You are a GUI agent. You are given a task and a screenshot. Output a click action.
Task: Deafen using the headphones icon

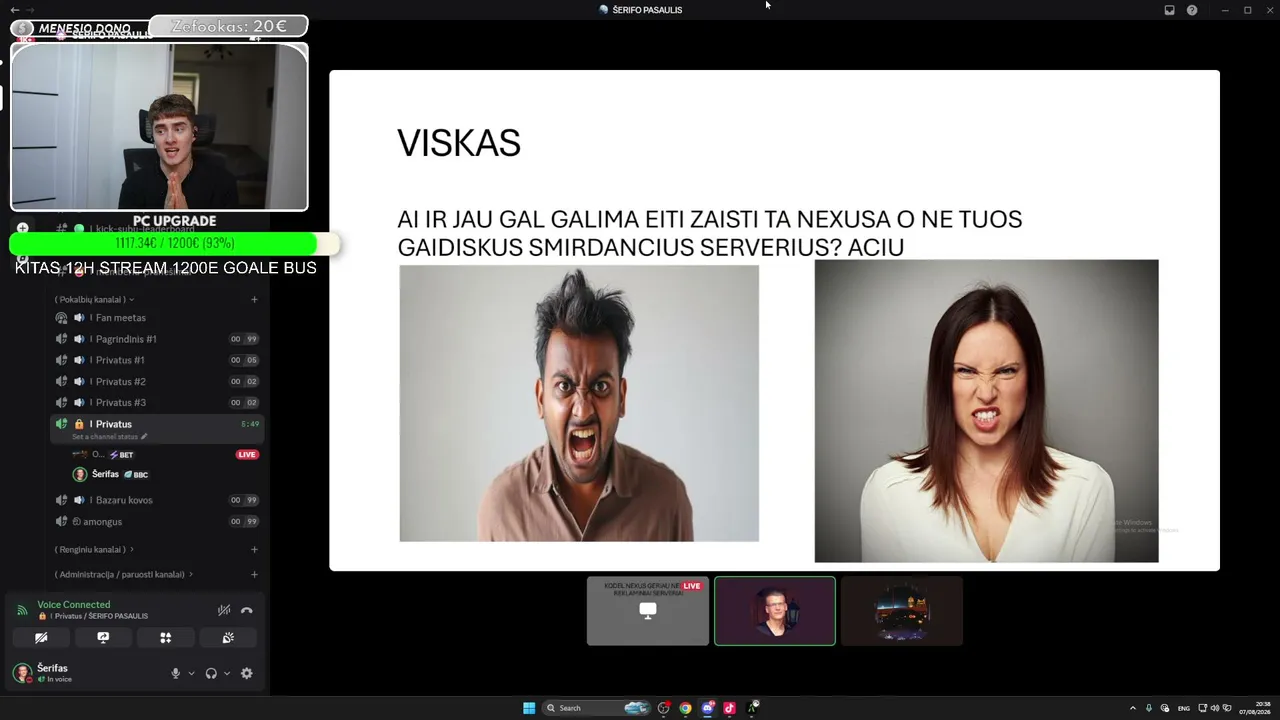pyautogui.click(x=211, y=673)
